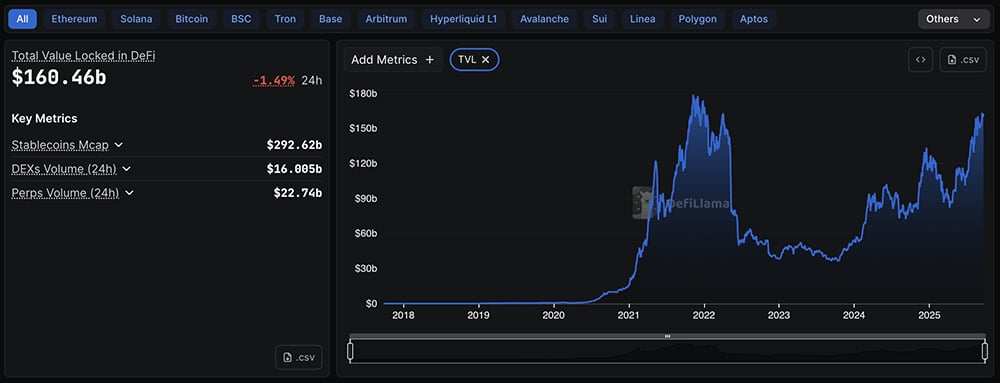
Task: Select the Tron chain tab
Action: click(285, 19)
